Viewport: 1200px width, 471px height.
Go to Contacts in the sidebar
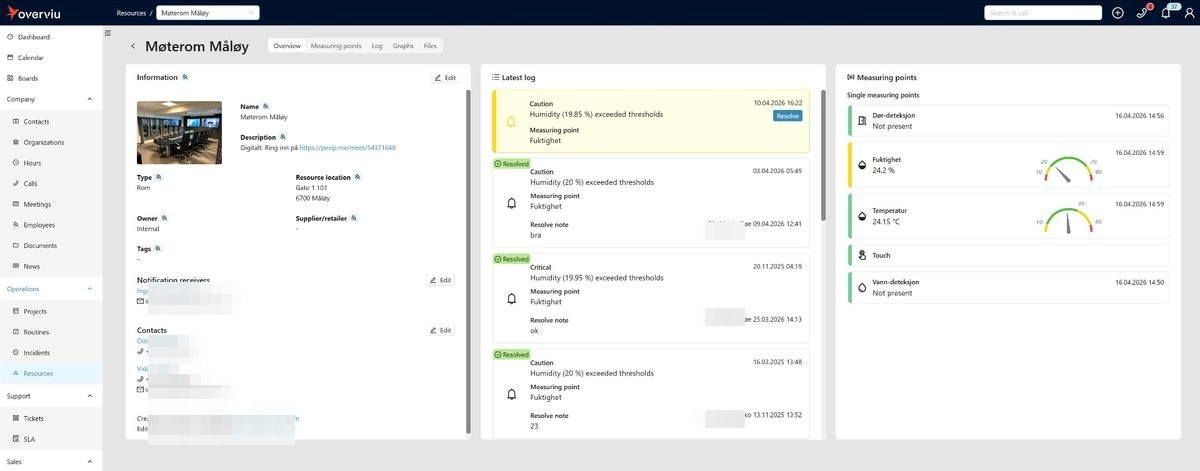click(x=51, y=121)
